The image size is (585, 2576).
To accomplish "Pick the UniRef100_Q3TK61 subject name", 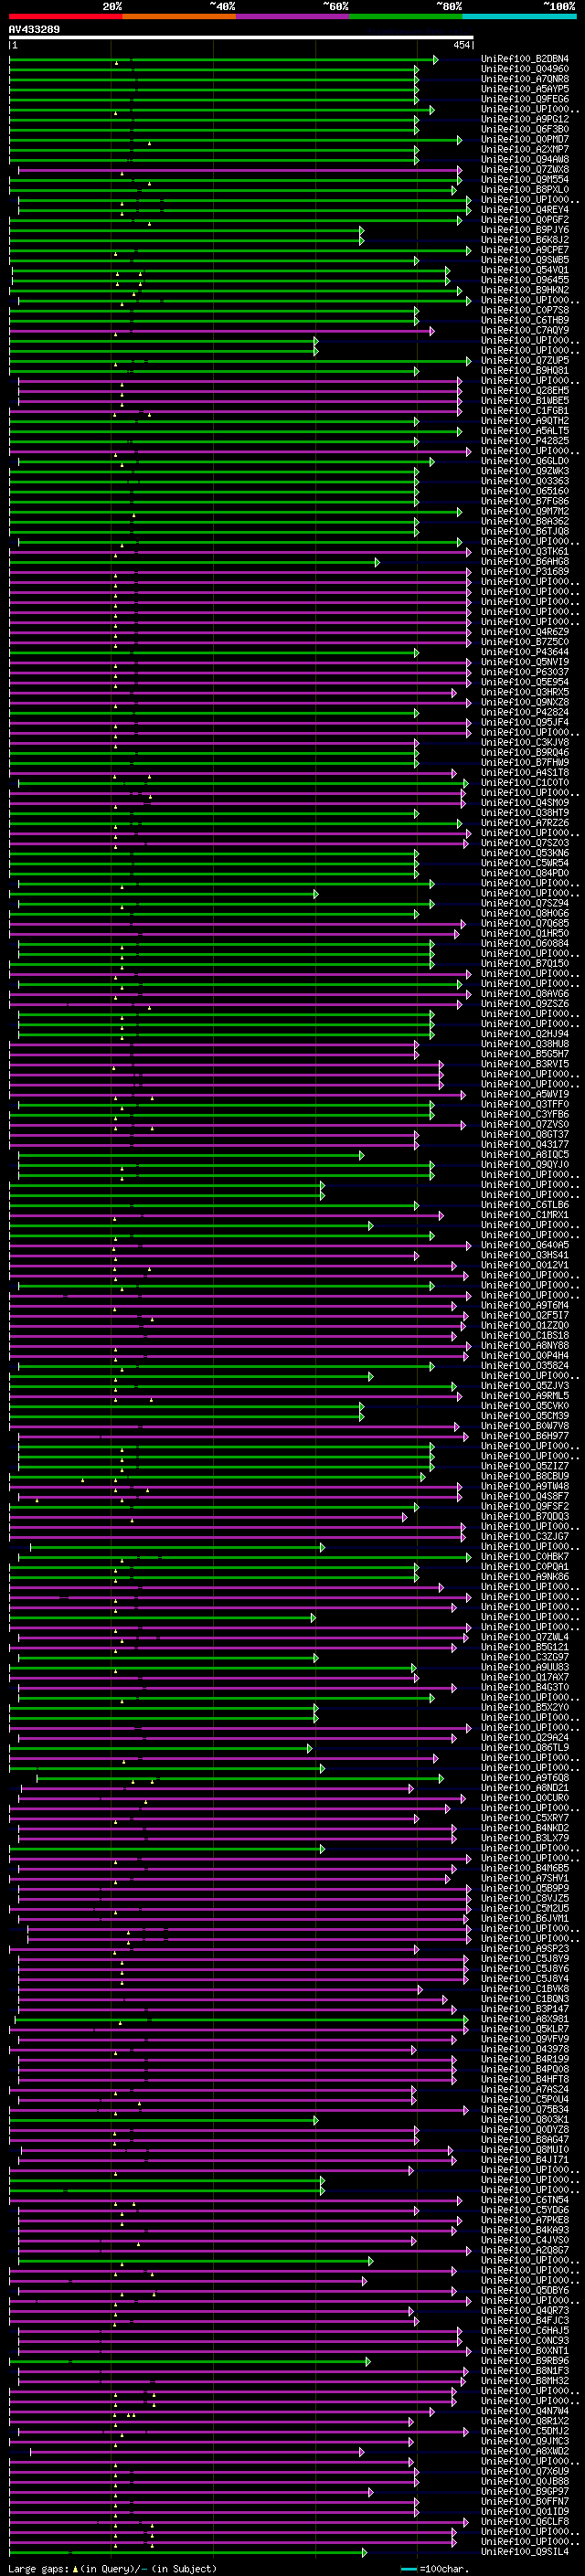I will tap(525, 552).
